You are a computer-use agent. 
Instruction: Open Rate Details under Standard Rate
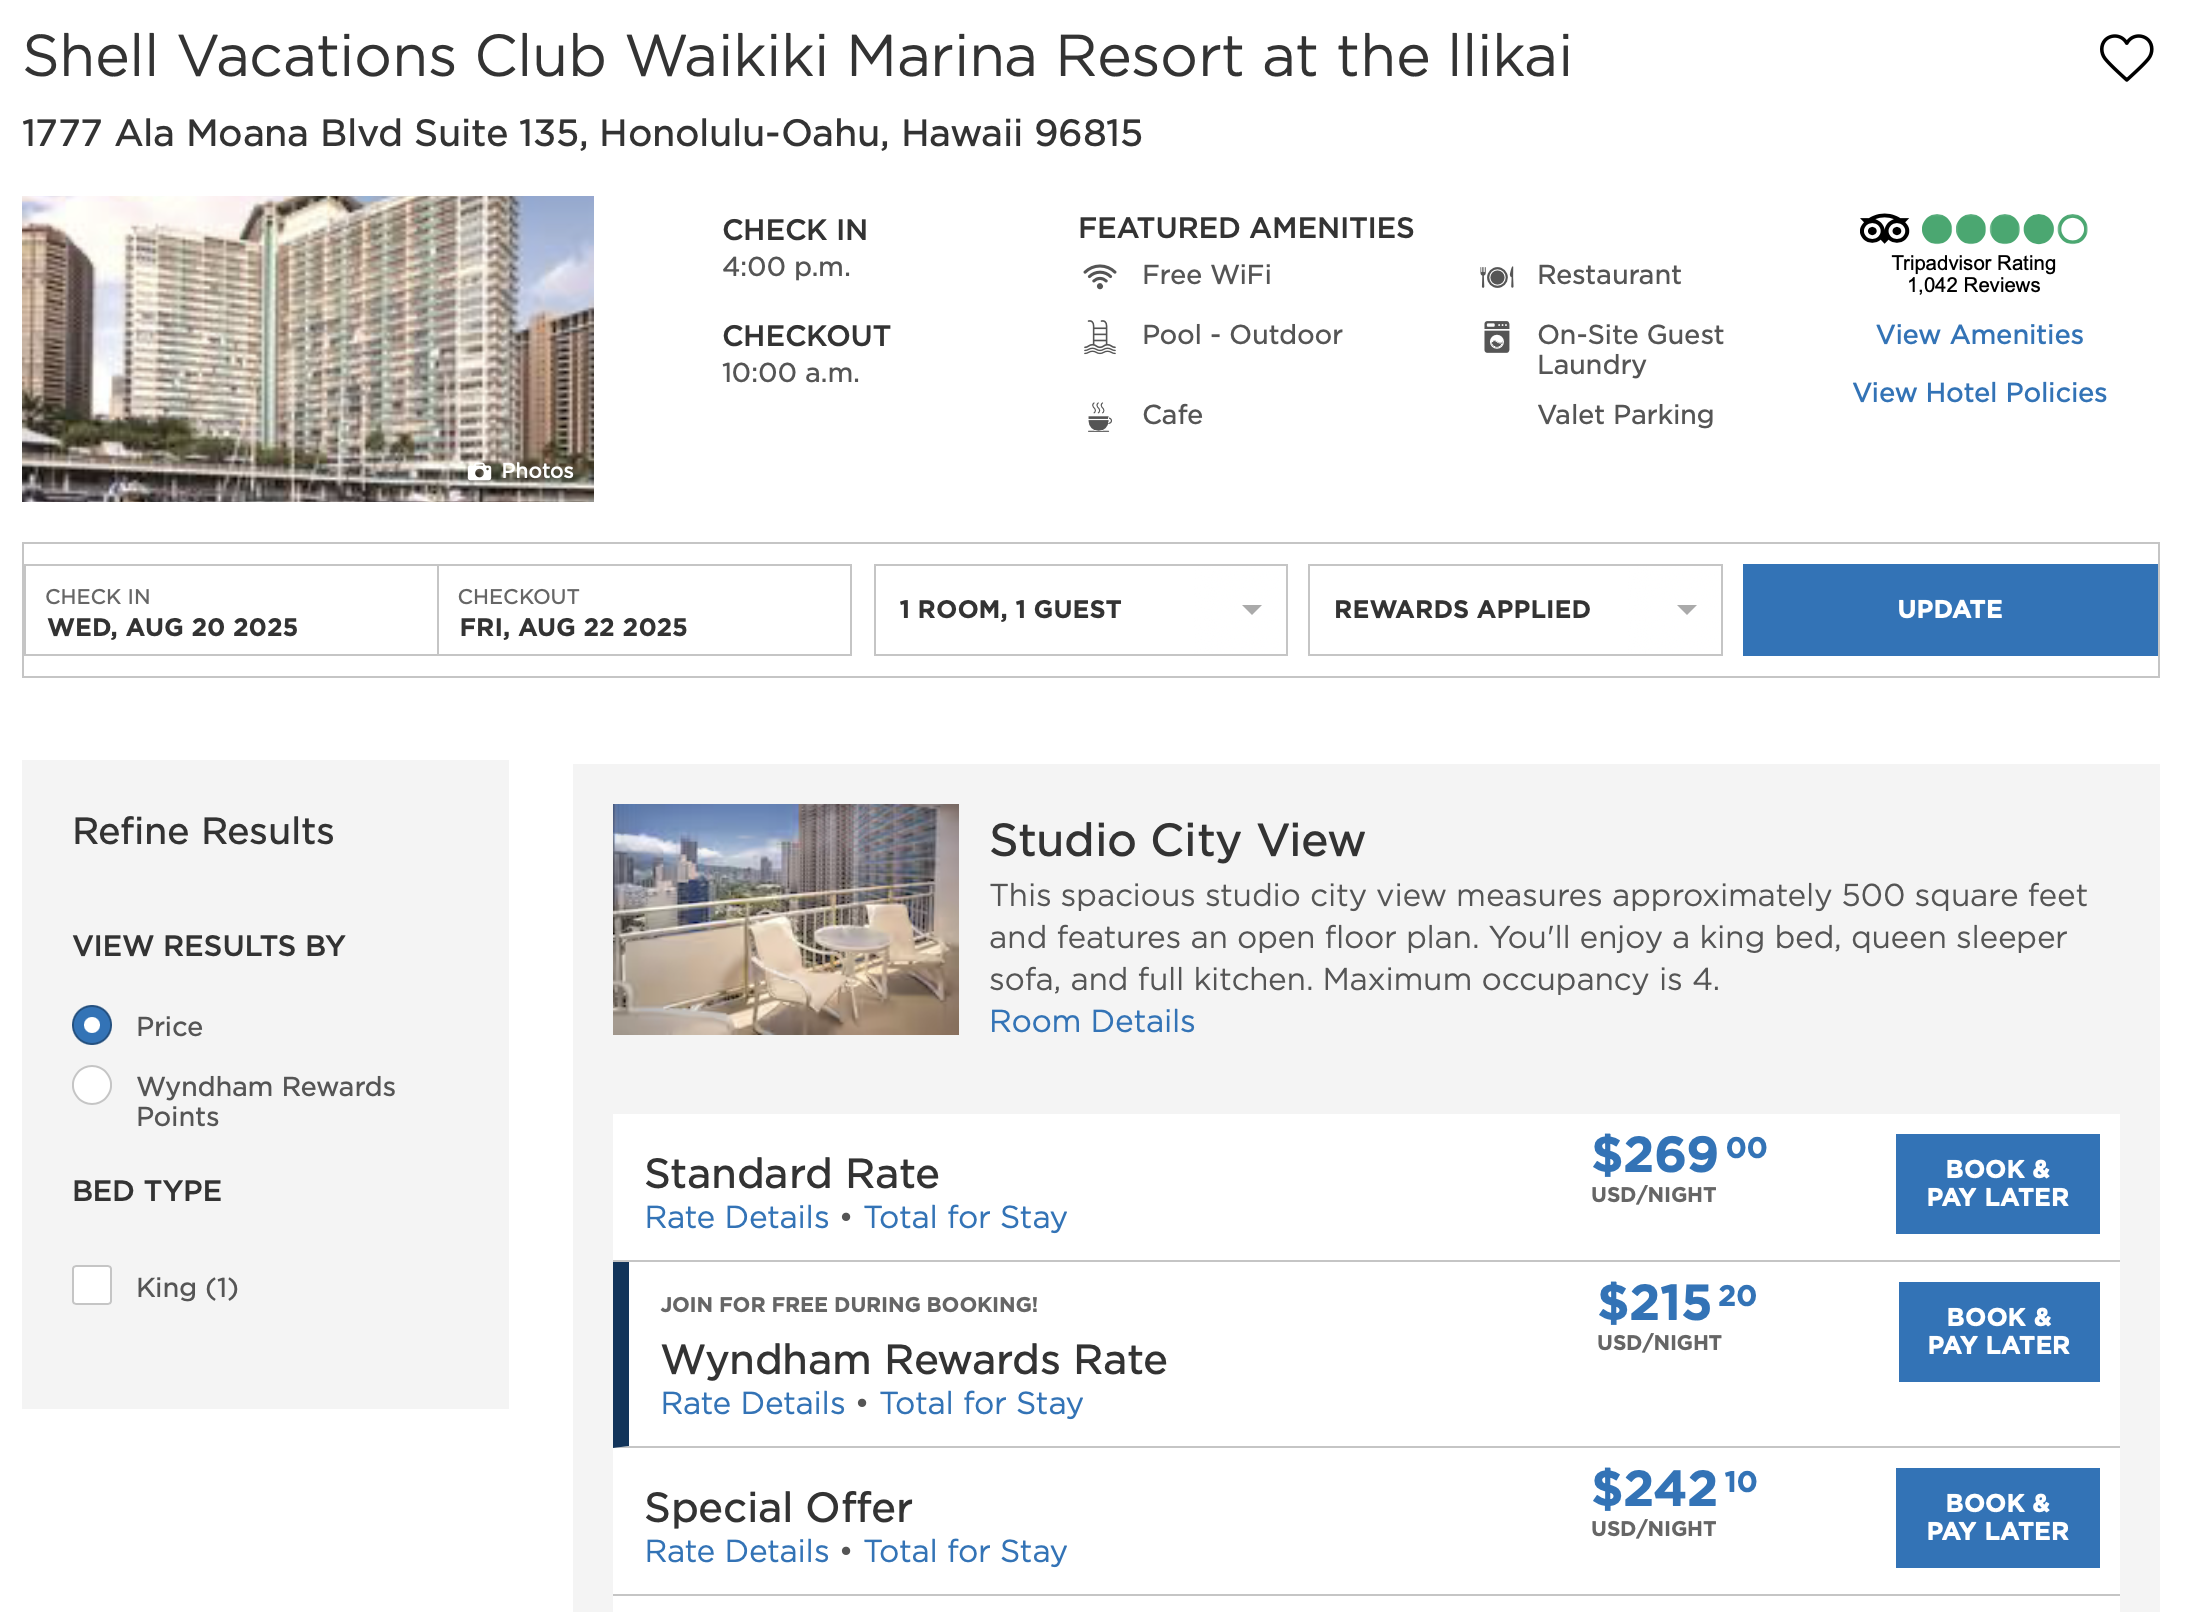pos(737,1217)
